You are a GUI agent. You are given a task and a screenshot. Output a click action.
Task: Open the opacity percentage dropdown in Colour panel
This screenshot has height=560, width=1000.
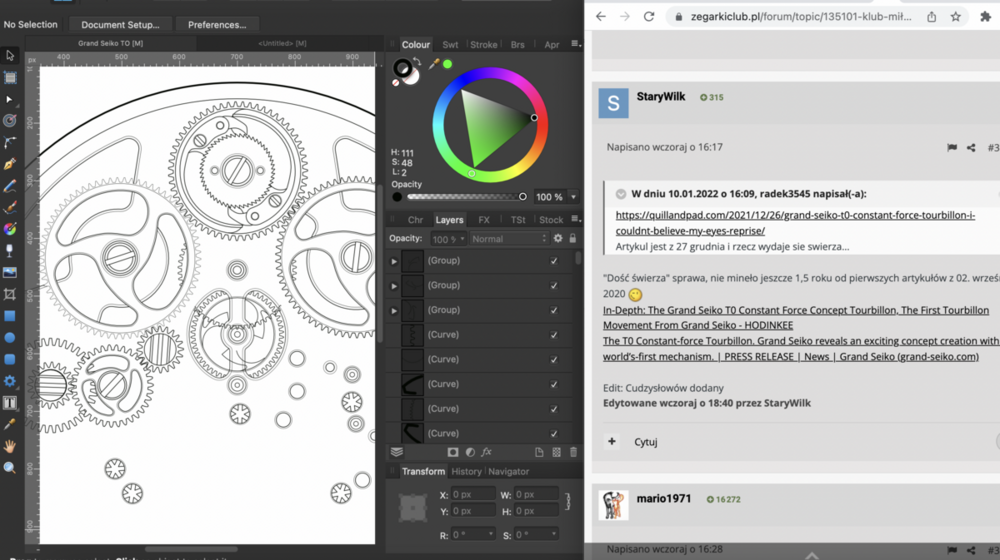pyautogui.click(x=573, y=197)
